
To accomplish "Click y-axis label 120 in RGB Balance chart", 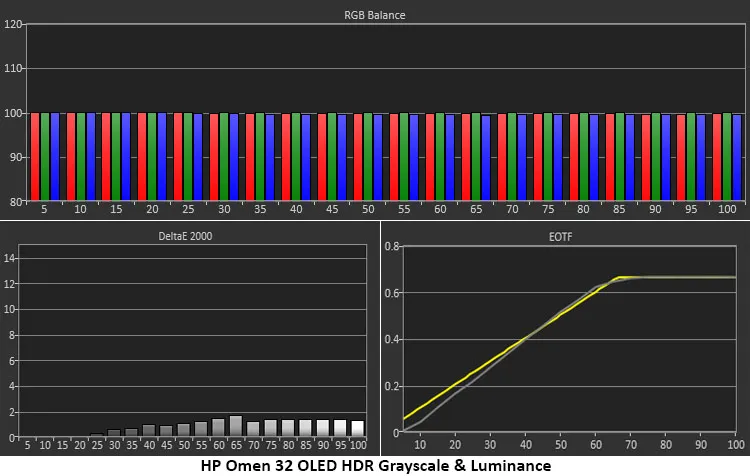I will [x=13, y=24].
